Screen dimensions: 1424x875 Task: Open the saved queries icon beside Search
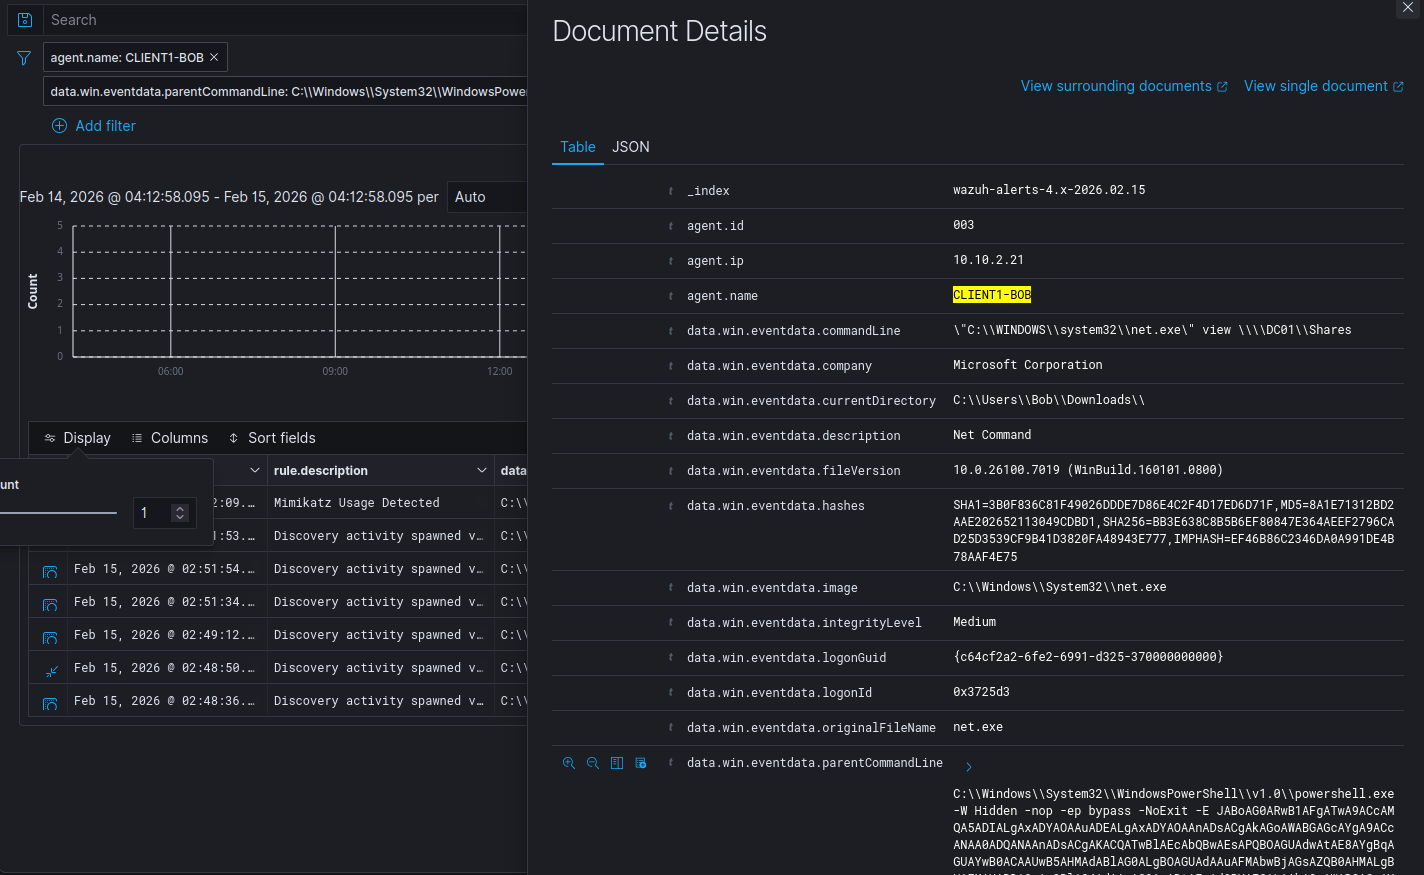tap(25, 20)
